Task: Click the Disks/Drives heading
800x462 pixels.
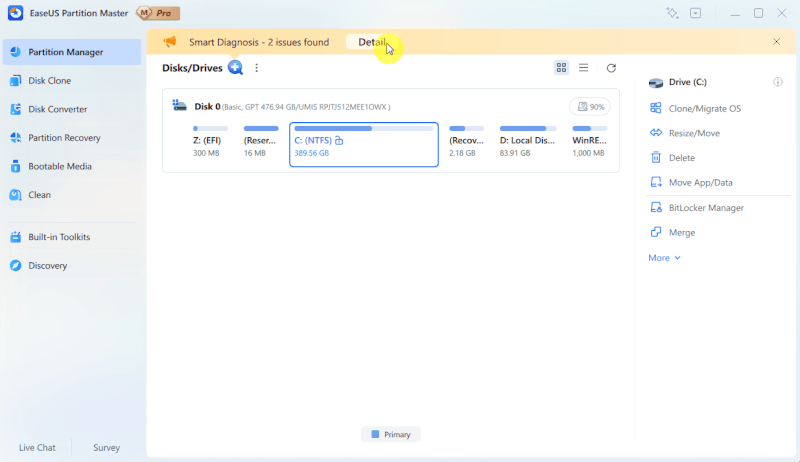Action: [x=192, y=68]
